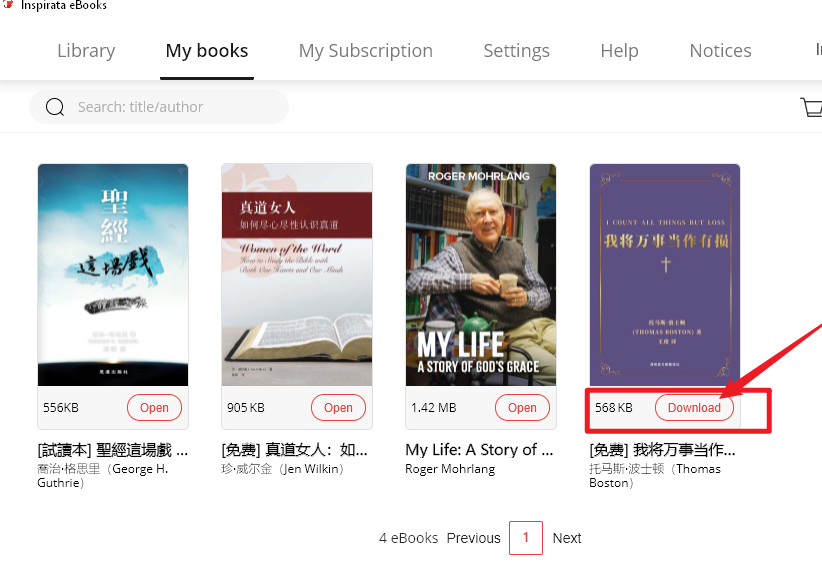Click the title 'My Life: A Story of ...'
The image size is (822, 567).
[479, 450]
